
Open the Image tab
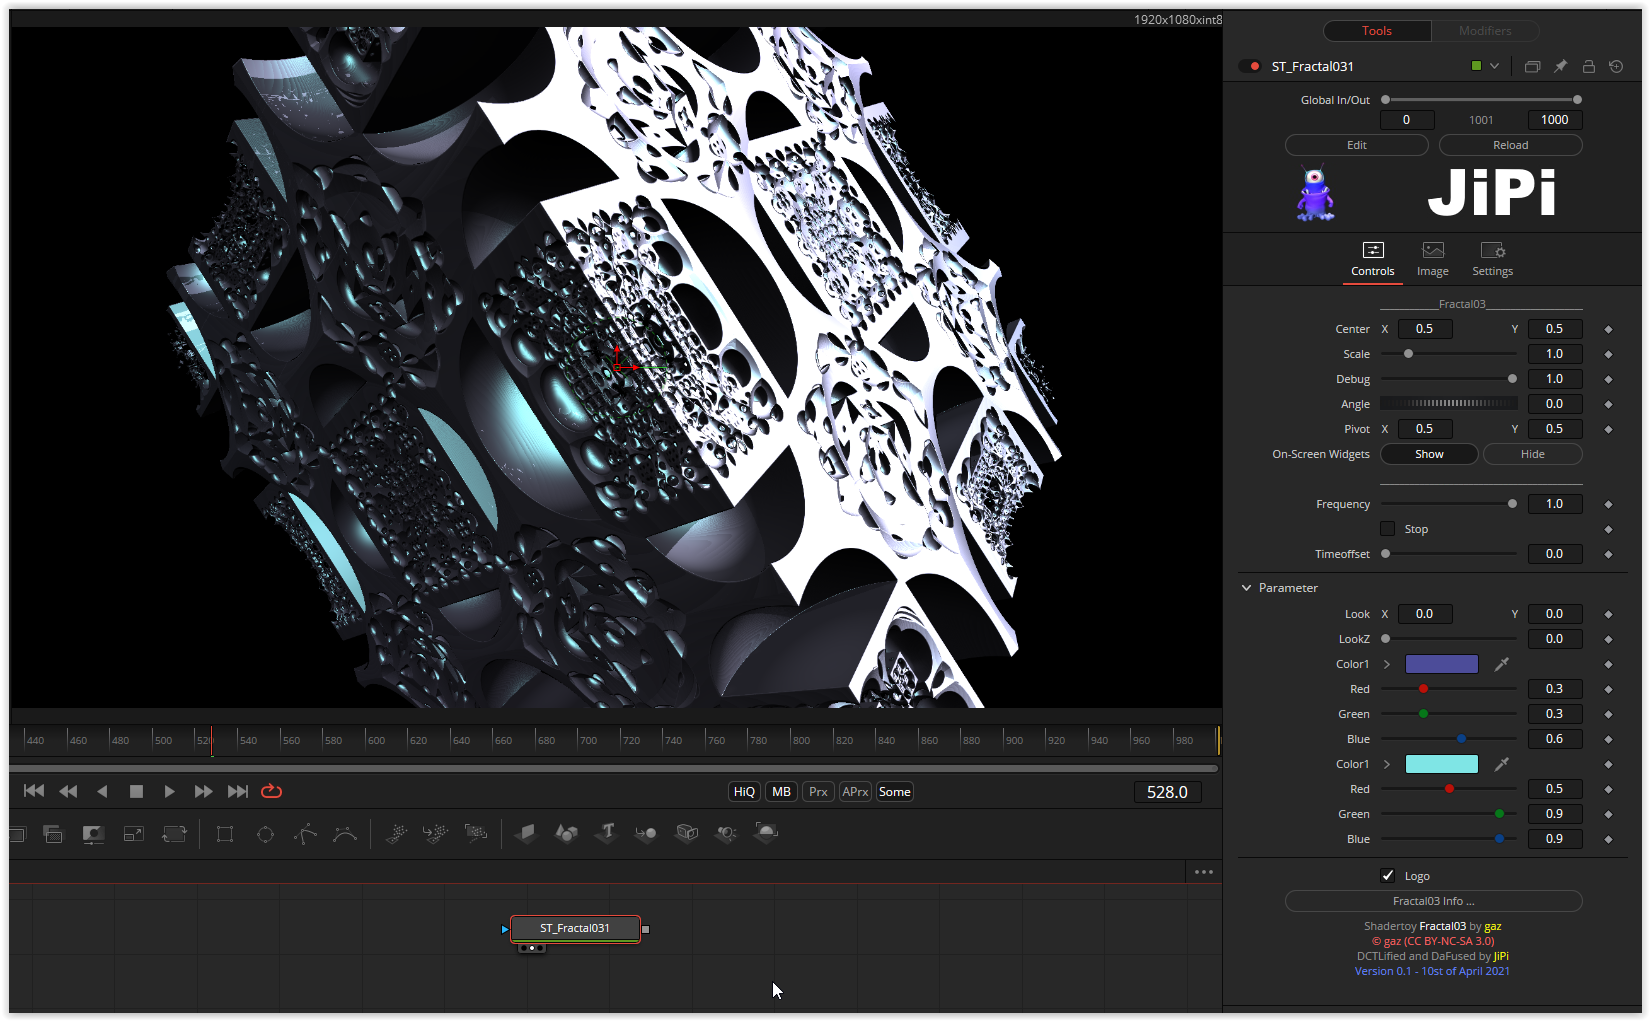pos(1433,260)
